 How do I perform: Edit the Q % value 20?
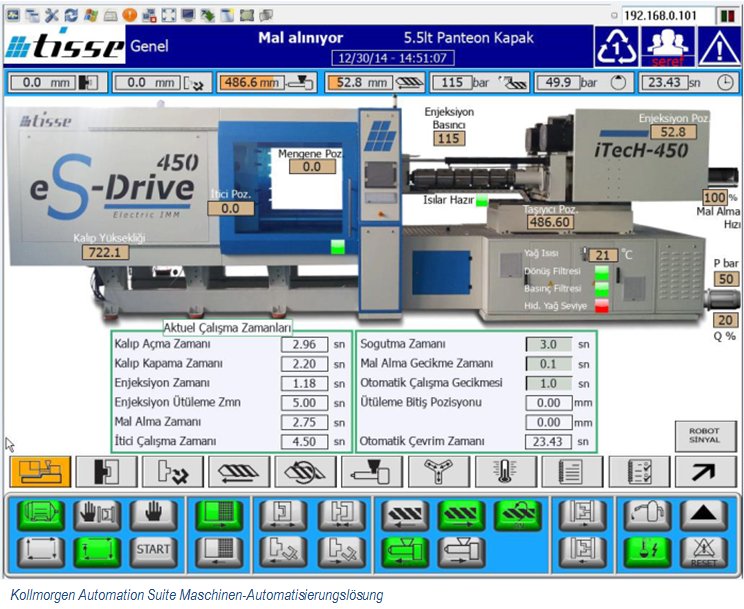tap(725, 320)
